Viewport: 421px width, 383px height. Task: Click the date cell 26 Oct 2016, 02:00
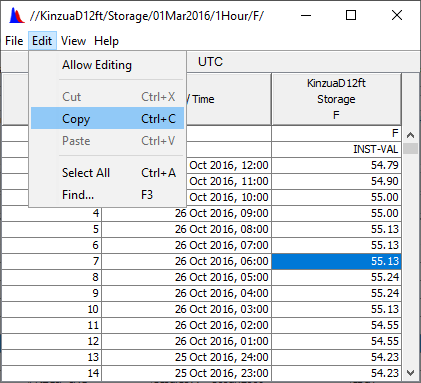[186, 325]
